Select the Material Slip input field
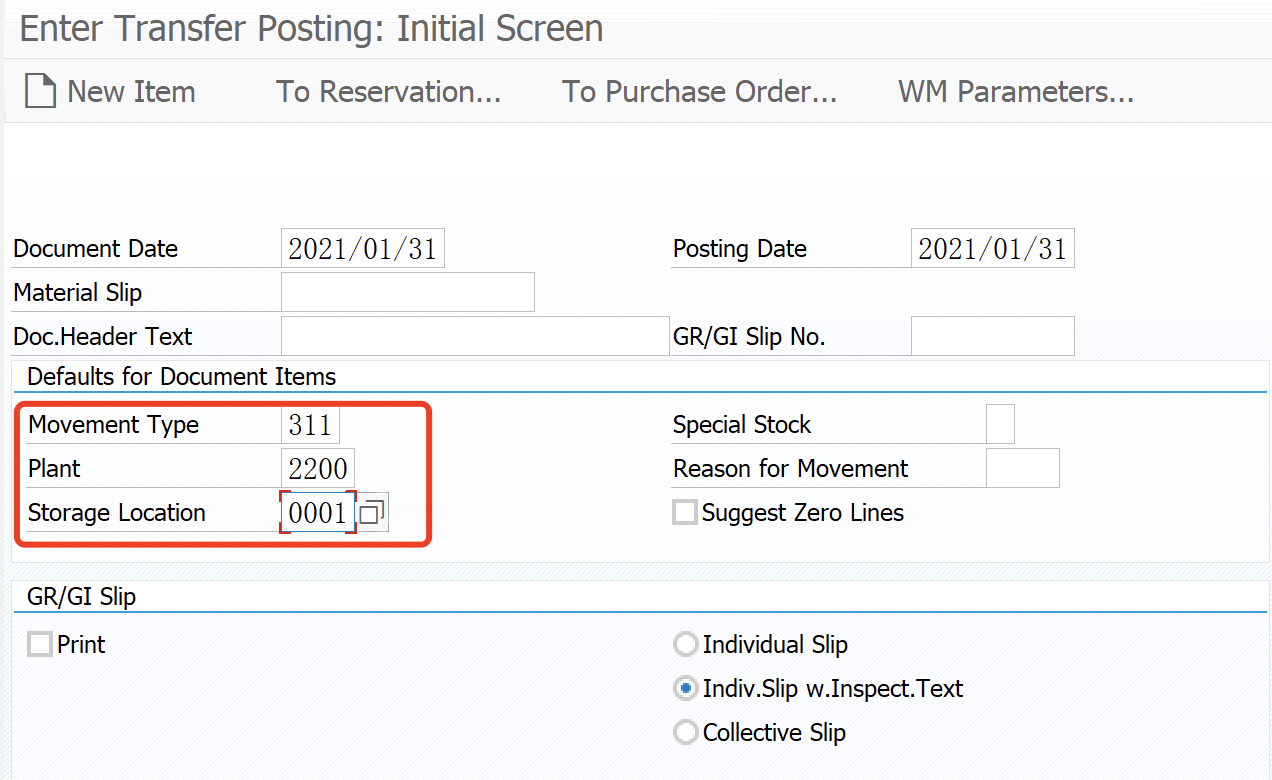Viewport: 1272px width, 780px height. coord(407,291)
